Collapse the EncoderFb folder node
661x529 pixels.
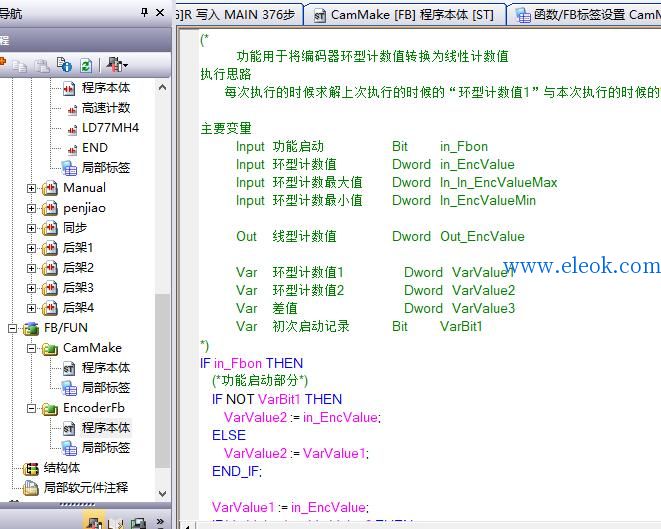[31, 408]
